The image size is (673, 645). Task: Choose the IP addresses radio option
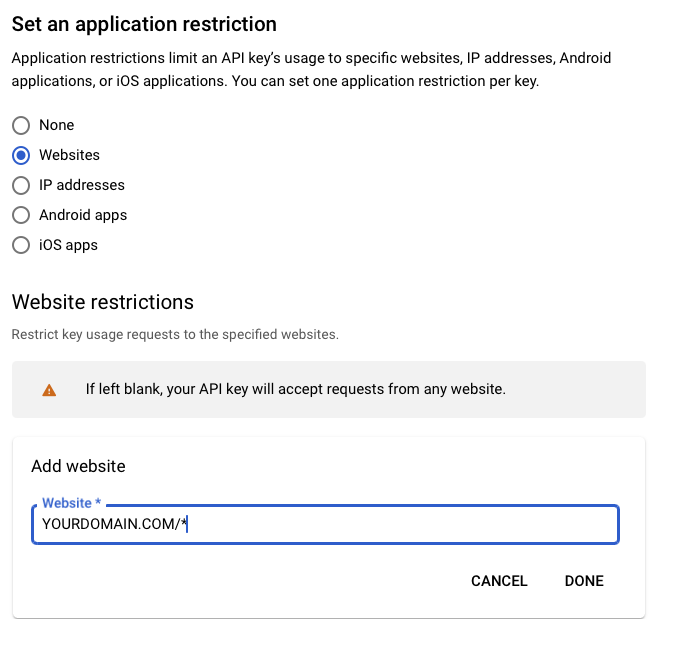pos(20,185)
